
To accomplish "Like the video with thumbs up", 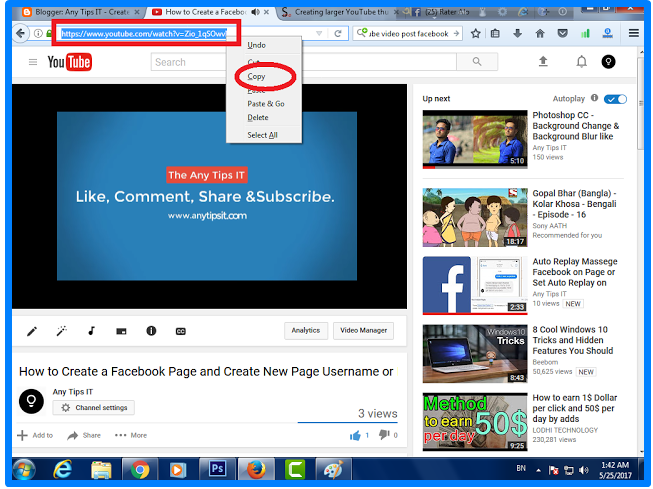I will point(355,435).
